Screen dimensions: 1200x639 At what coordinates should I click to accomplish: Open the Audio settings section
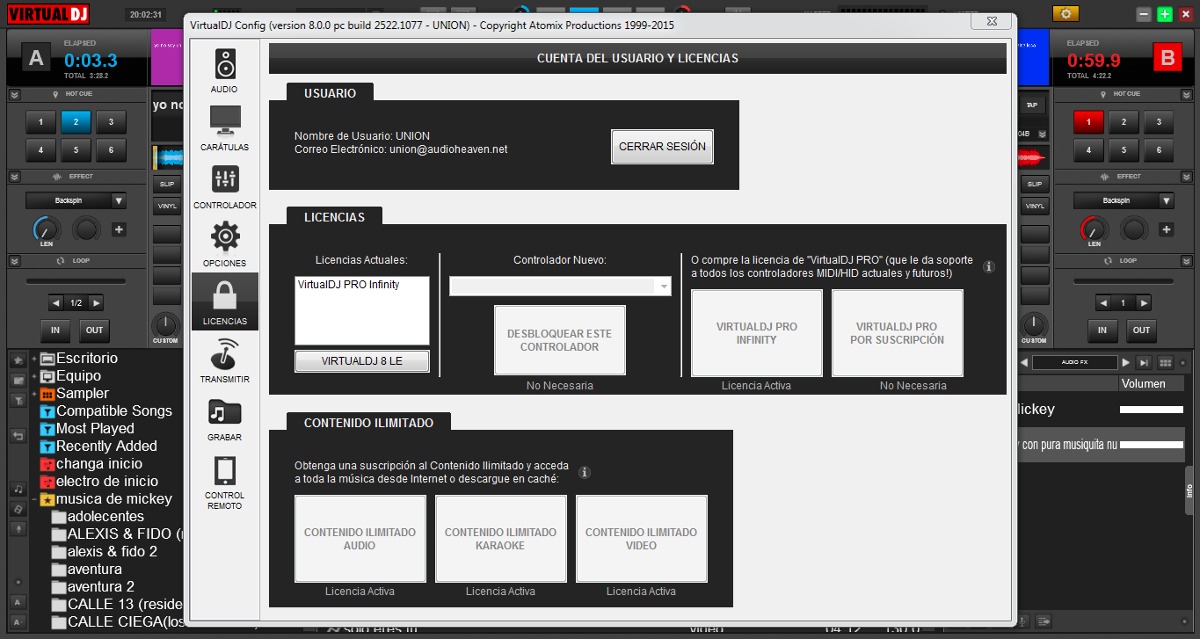pyautogui.click(x=225, y=70)
